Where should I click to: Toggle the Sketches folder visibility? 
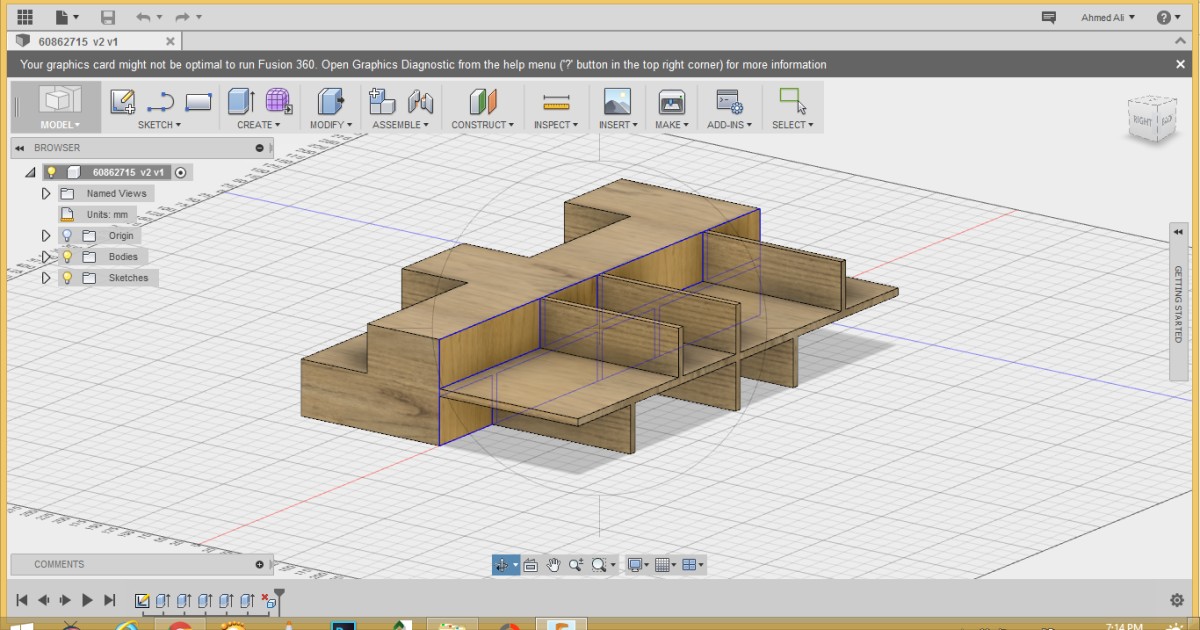click(66, 278)
